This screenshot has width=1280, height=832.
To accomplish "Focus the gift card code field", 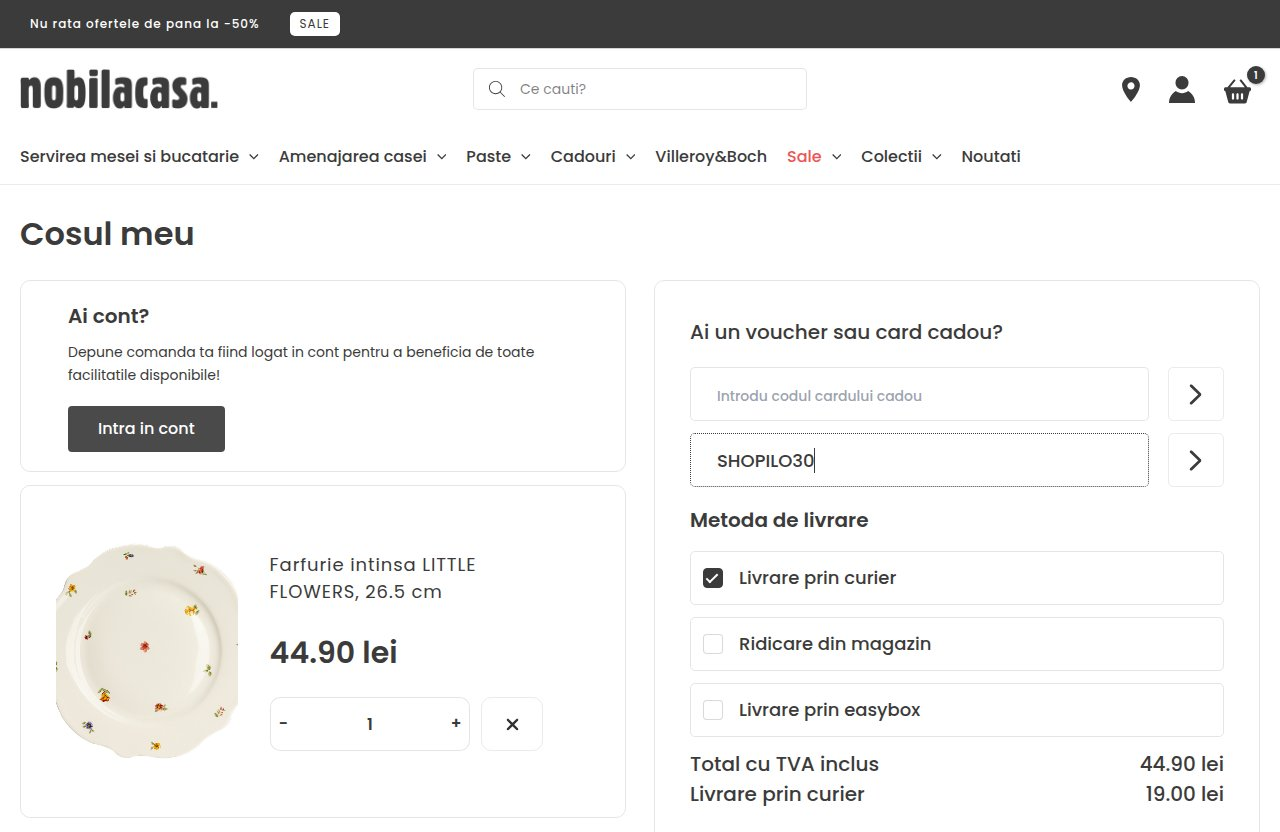I will pyautogui.click(x=919, y=394).
